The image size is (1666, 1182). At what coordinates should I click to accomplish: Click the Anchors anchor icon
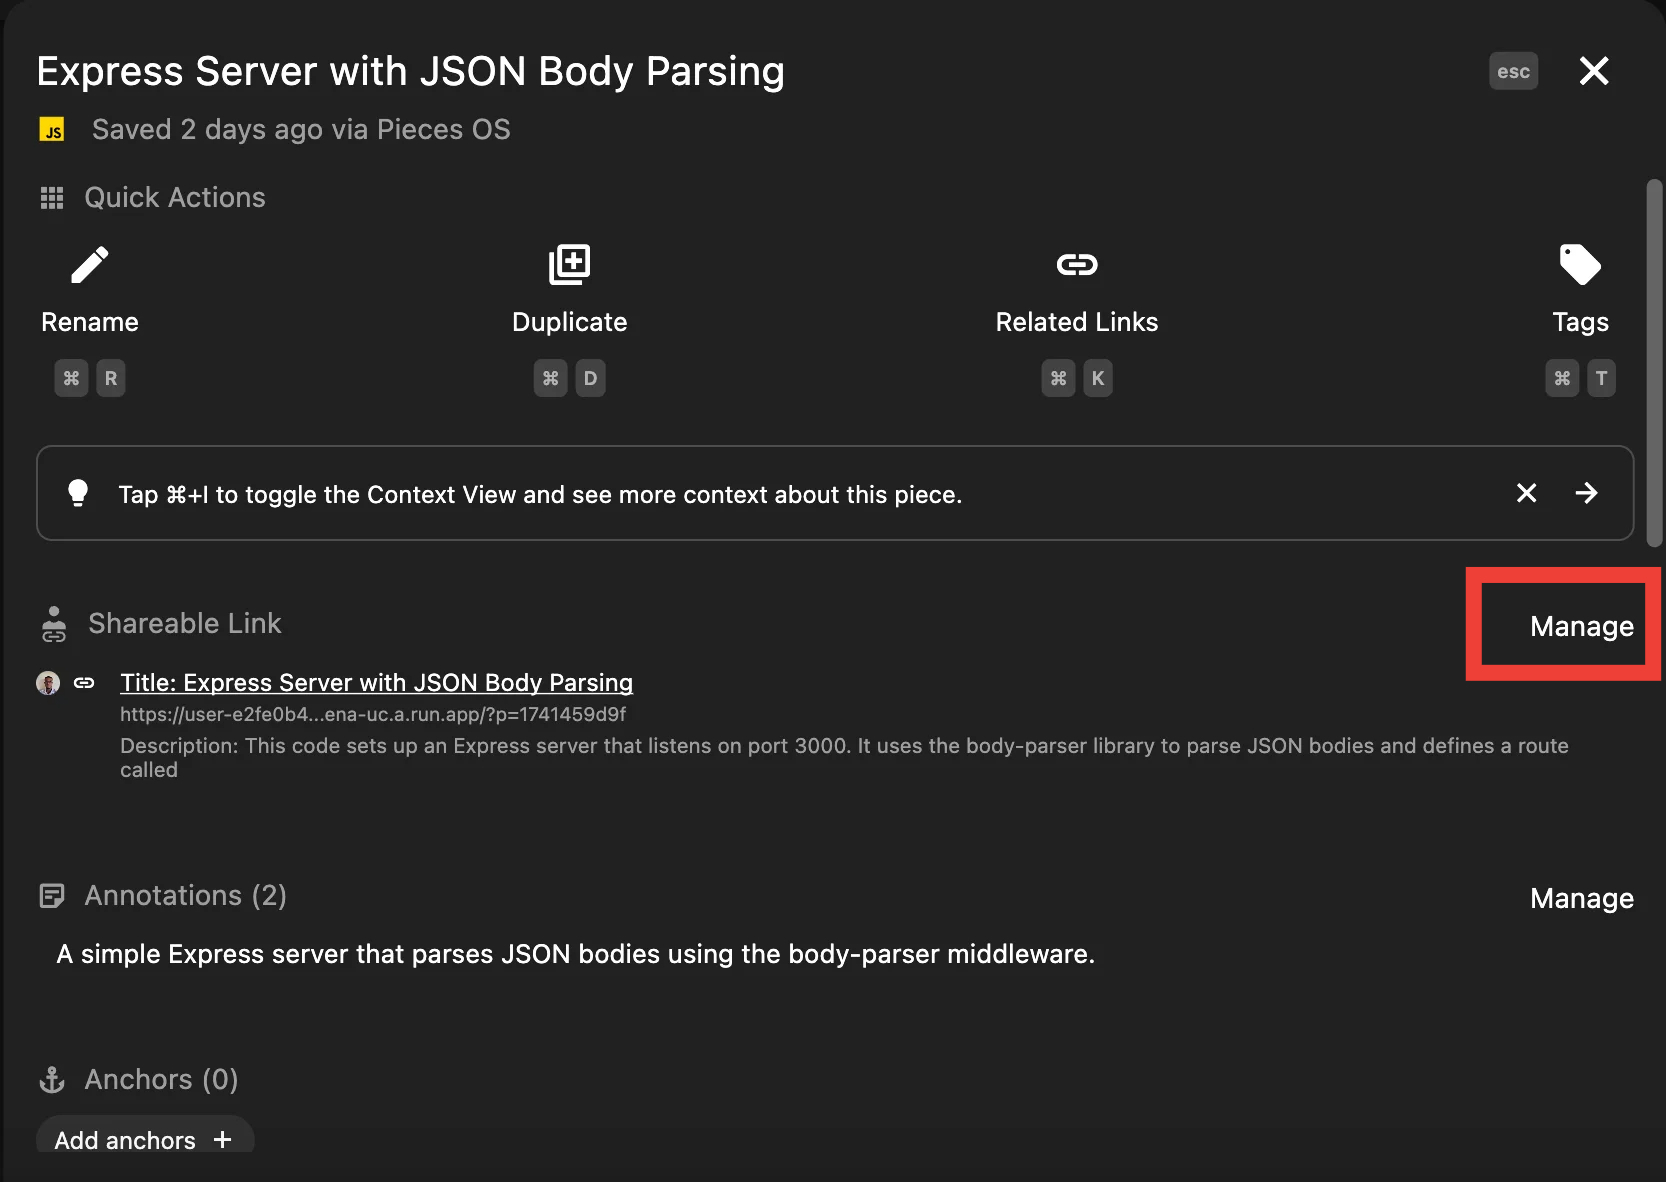click(x=52, y=1080)
